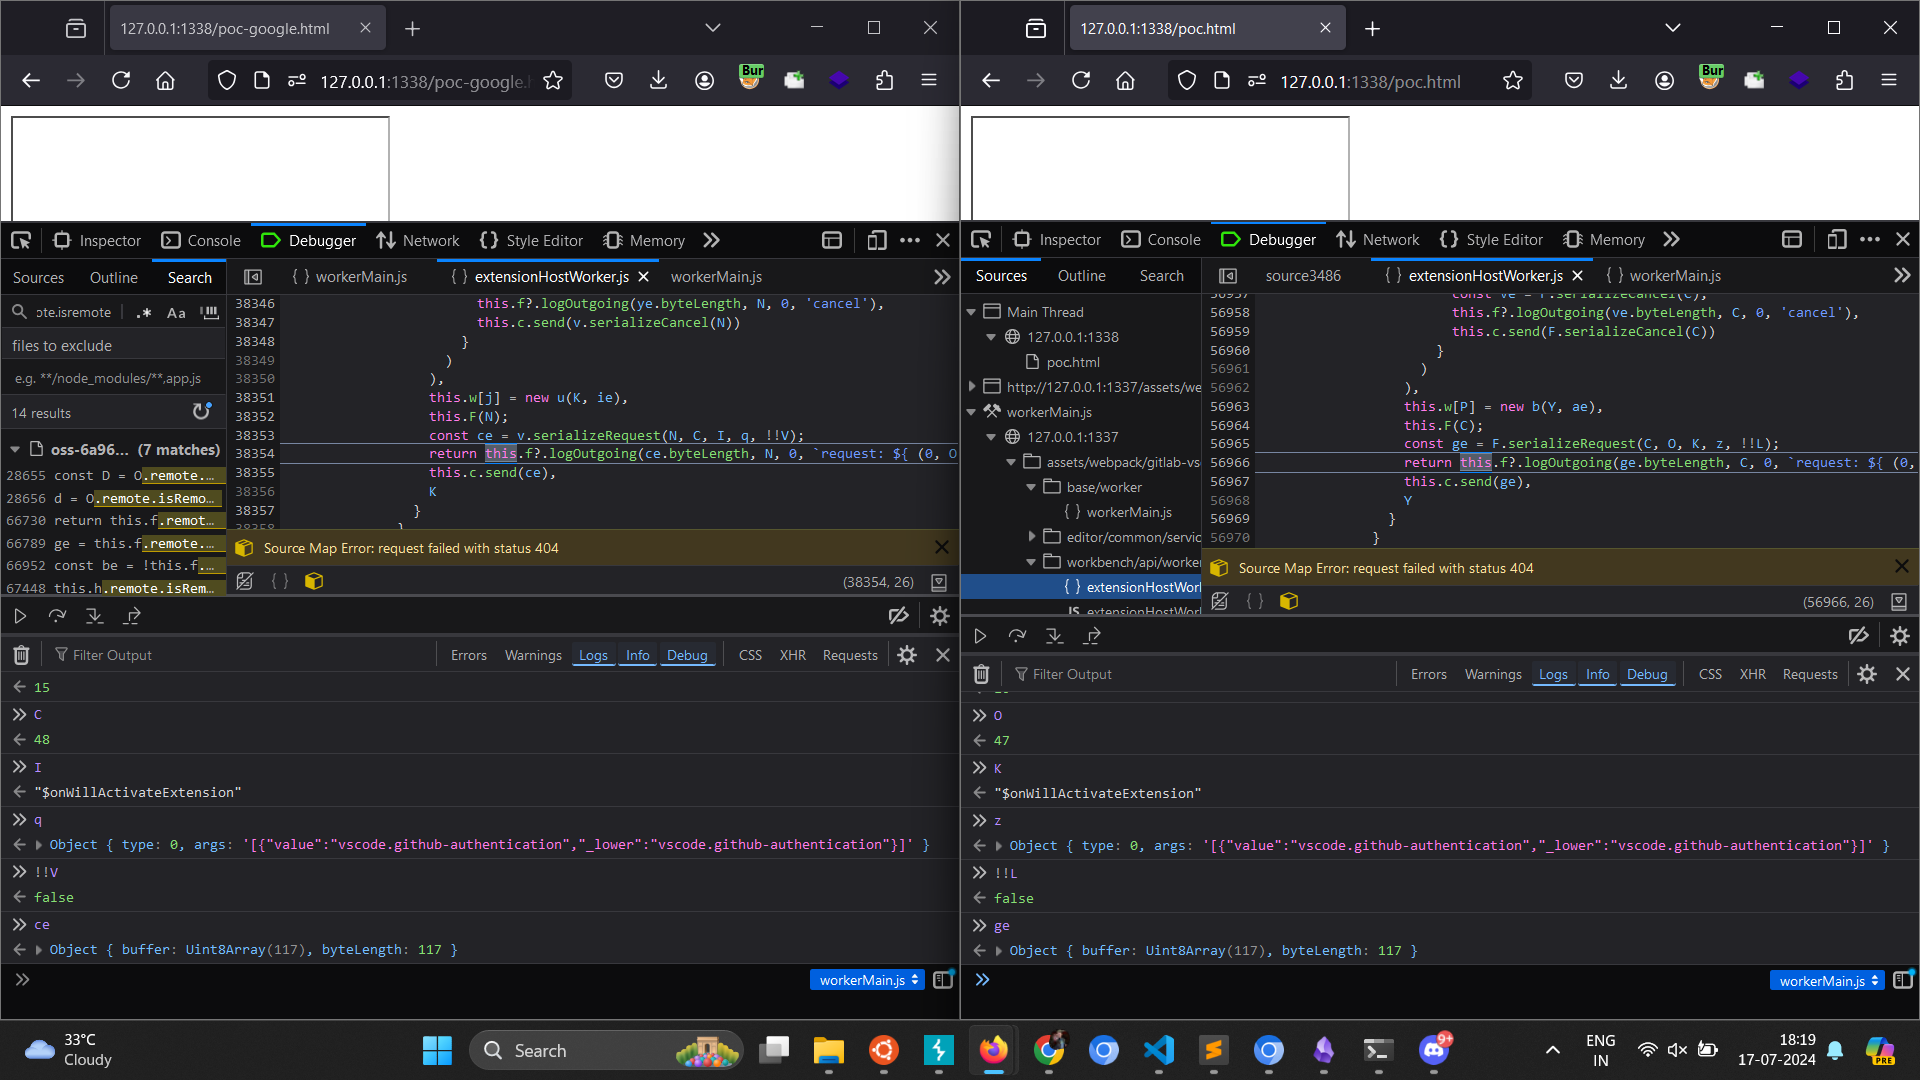
Task: Close Source Map Error banner in right debugger
Action: (1901, 567)
